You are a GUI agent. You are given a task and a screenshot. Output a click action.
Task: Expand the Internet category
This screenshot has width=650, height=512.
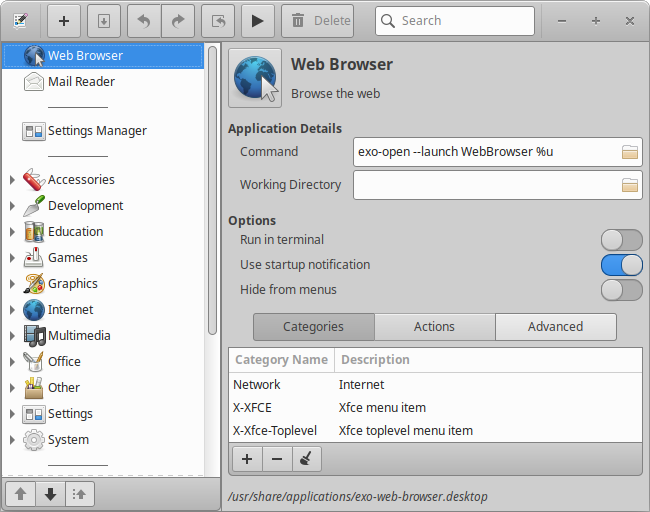tap(12, 310)
